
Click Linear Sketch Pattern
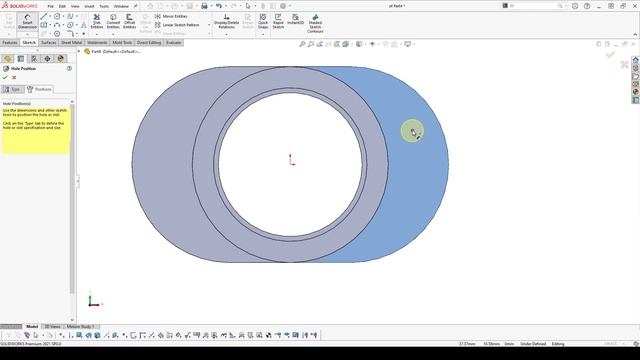coord(177,25)
